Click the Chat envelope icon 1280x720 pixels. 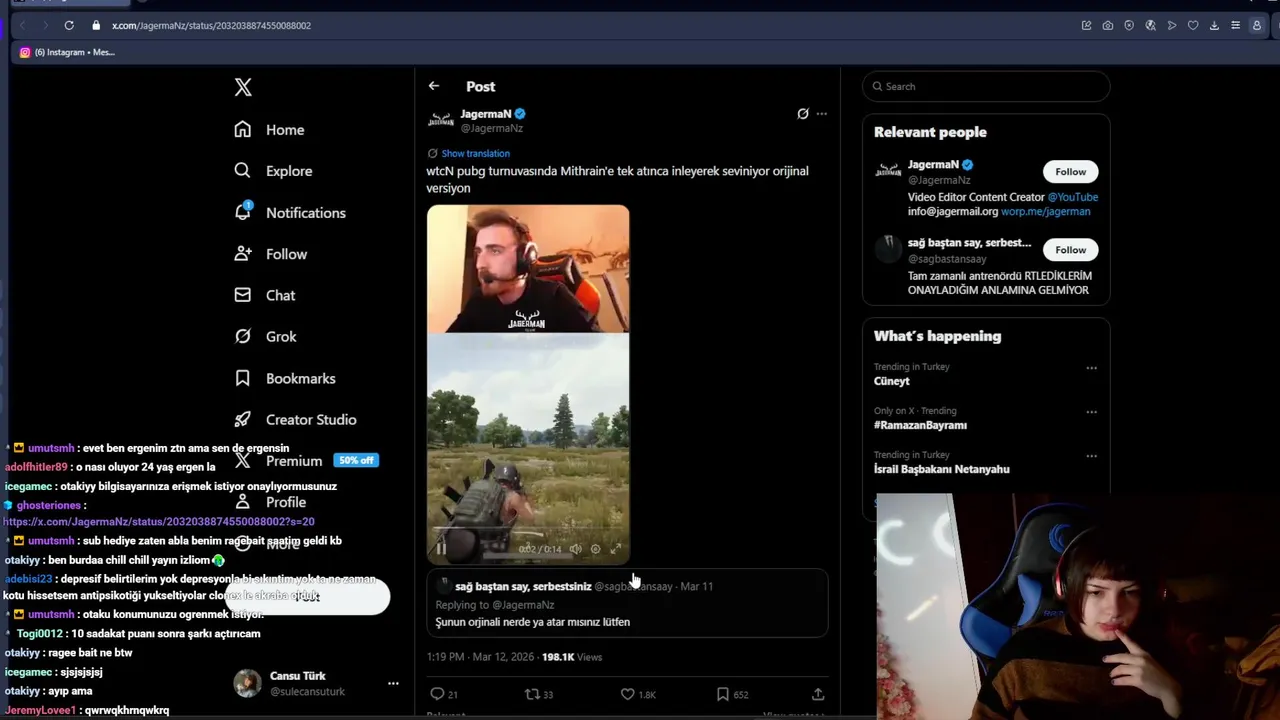(x=242, y=295)
